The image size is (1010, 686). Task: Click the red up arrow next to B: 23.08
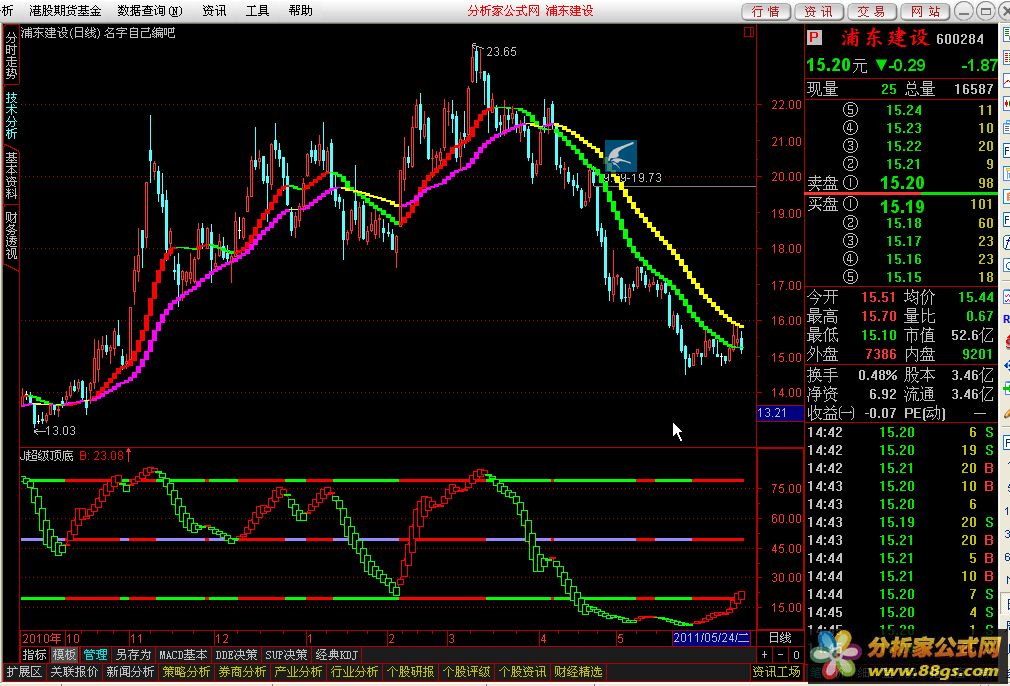pos(128,455)
